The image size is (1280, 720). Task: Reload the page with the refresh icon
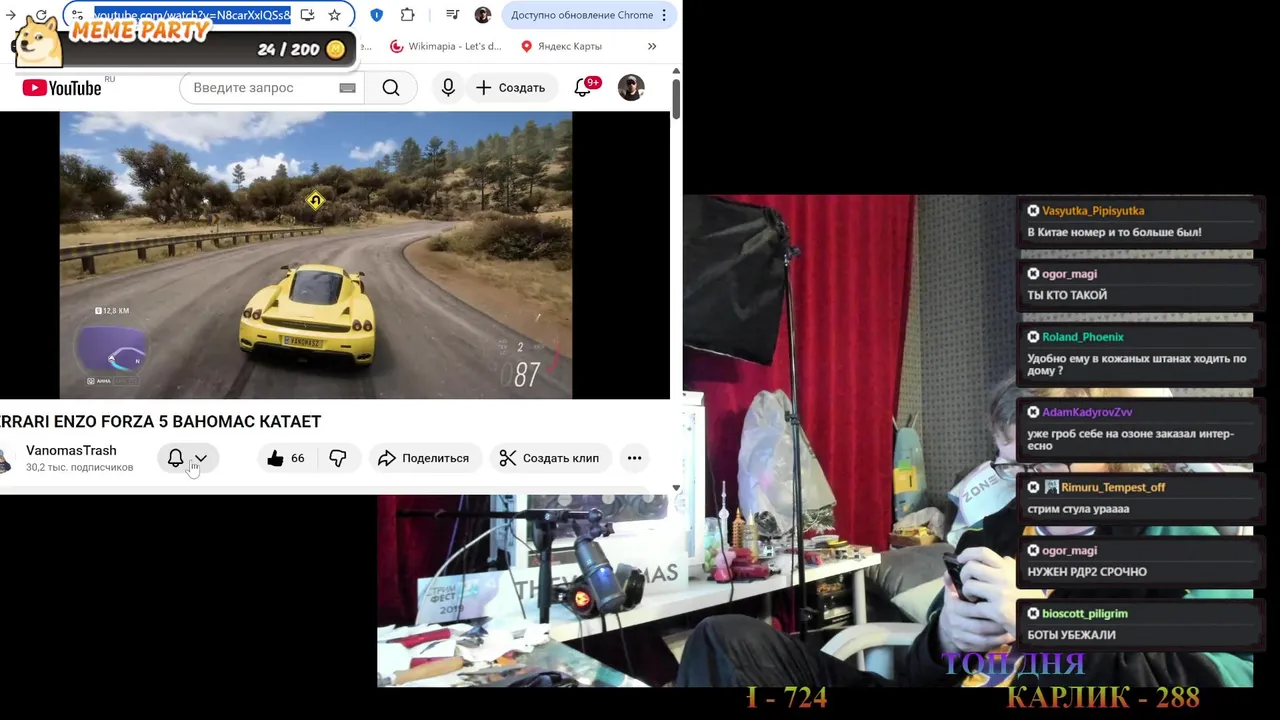41,15
